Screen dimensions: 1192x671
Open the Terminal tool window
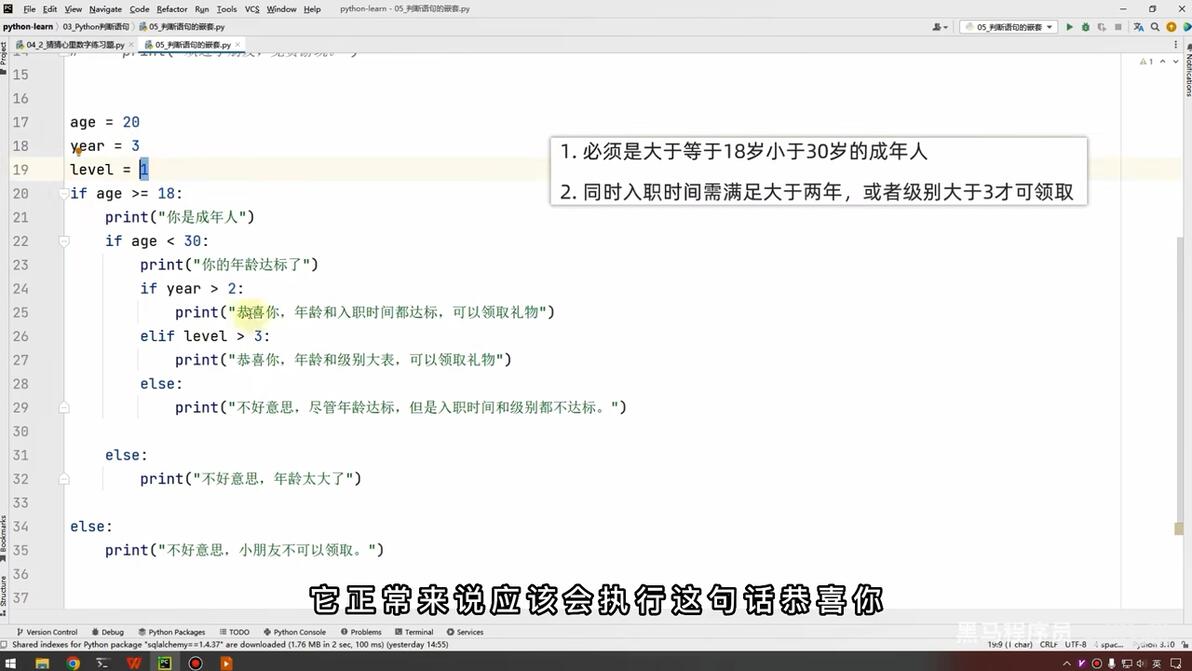click(414, 631)
